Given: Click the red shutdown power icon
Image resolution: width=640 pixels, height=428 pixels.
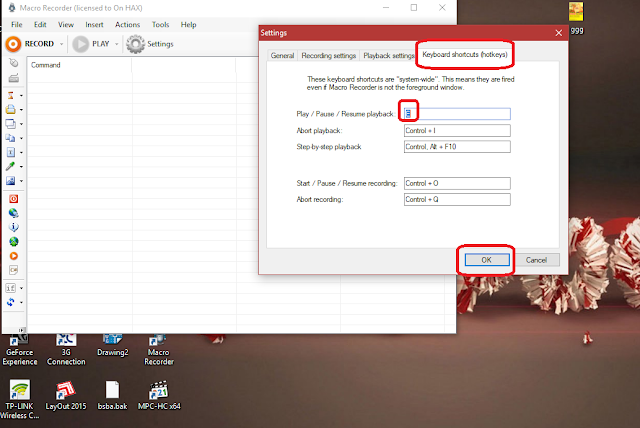Looking at the screenshot, I should (x=13, y=199).
